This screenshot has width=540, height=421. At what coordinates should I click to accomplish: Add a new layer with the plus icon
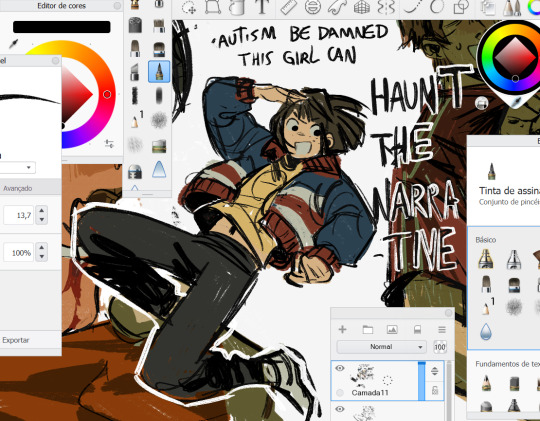pyautogui.click(x=342, y=330)
